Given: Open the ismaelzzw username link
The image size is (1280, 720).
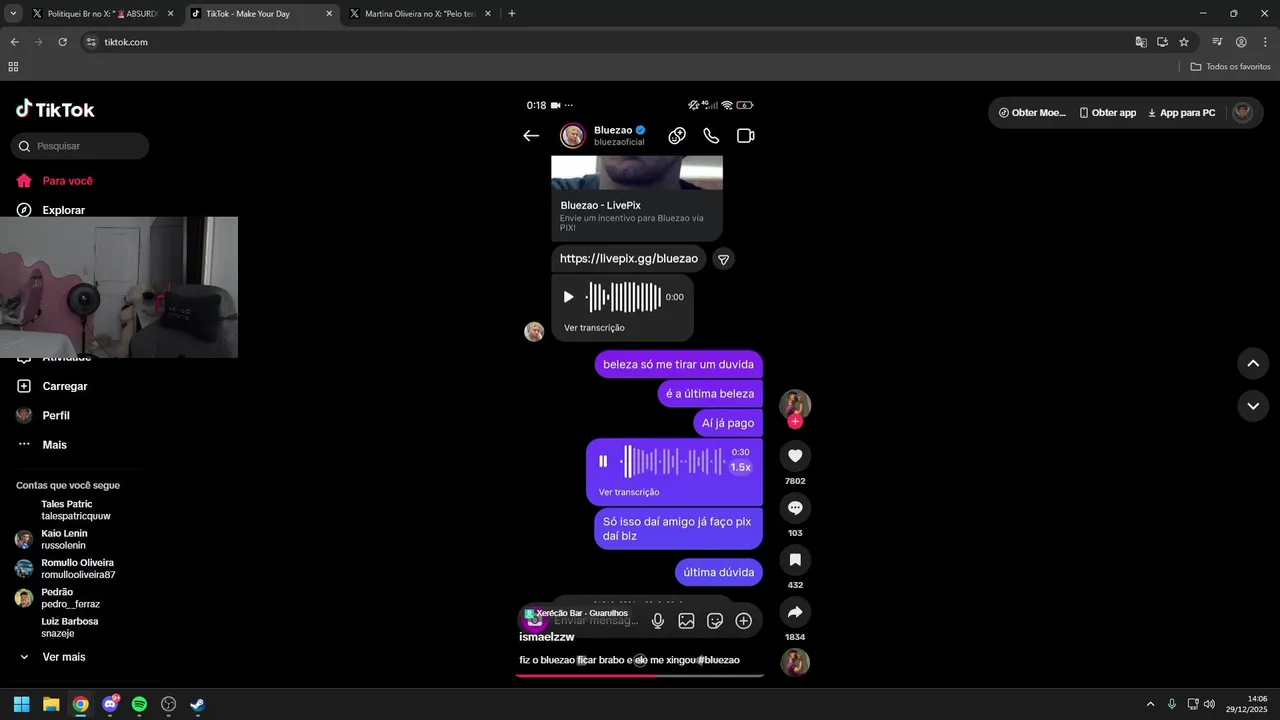Looking at the screenshot, I should [x=546, y=637].
